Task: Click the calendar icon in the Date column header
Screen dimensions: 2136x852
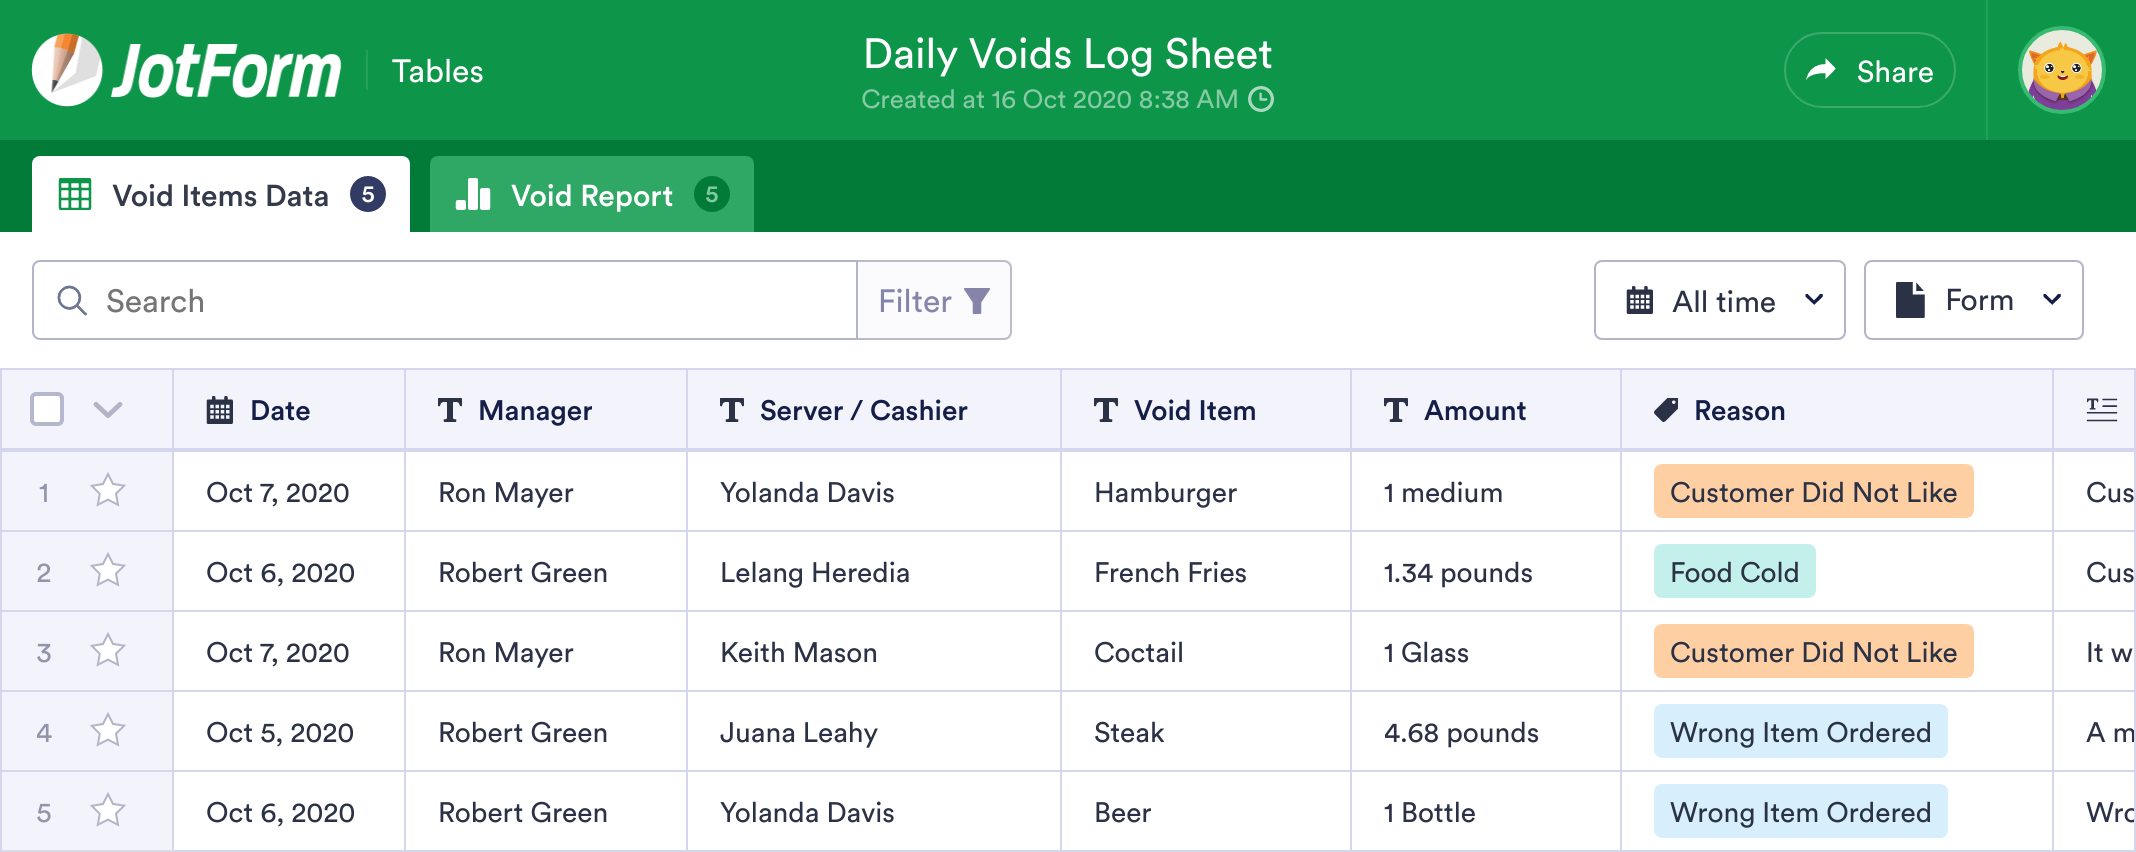Action: [x=219, y=410]
